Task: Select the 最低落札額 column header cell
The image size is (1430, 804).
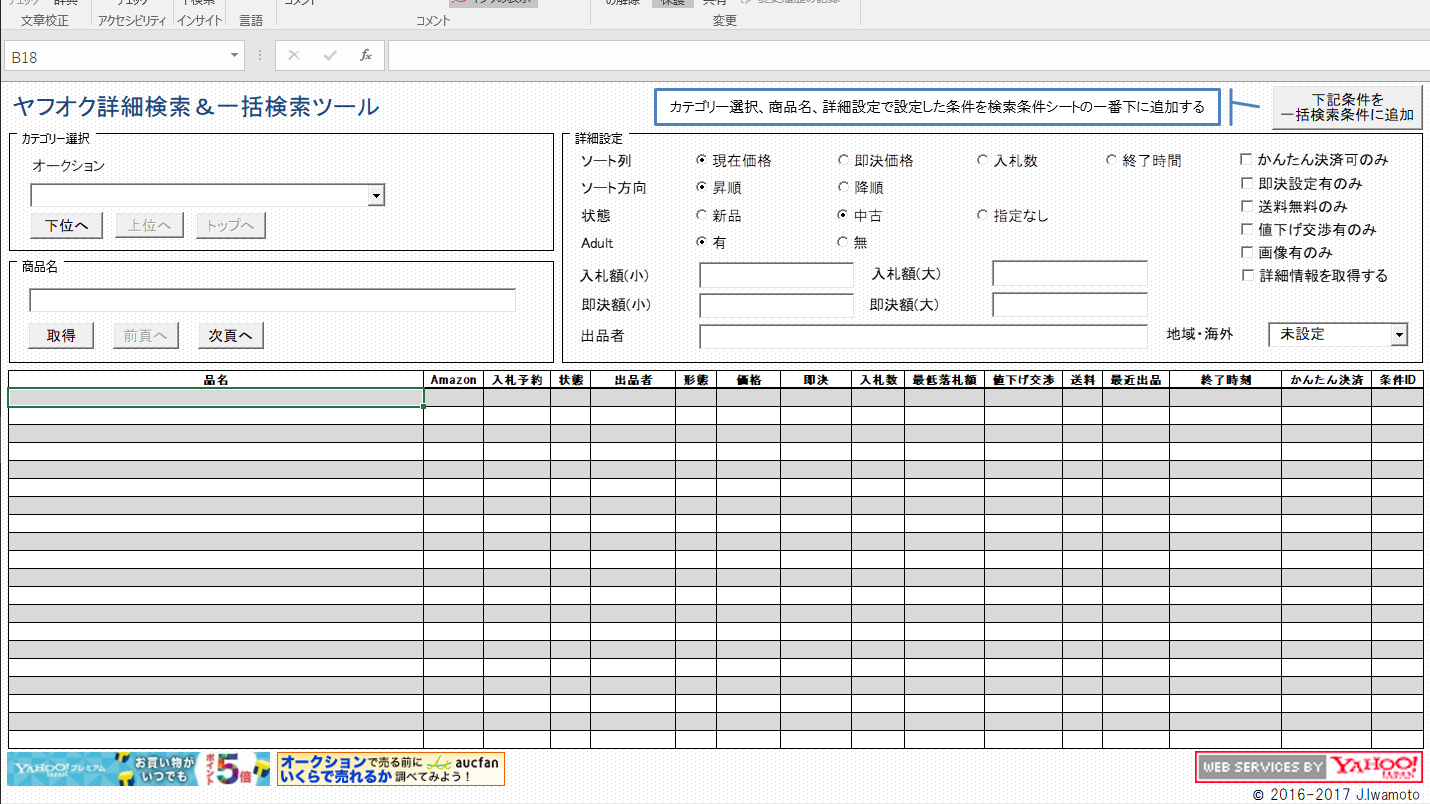Action: tap(944, 380)
